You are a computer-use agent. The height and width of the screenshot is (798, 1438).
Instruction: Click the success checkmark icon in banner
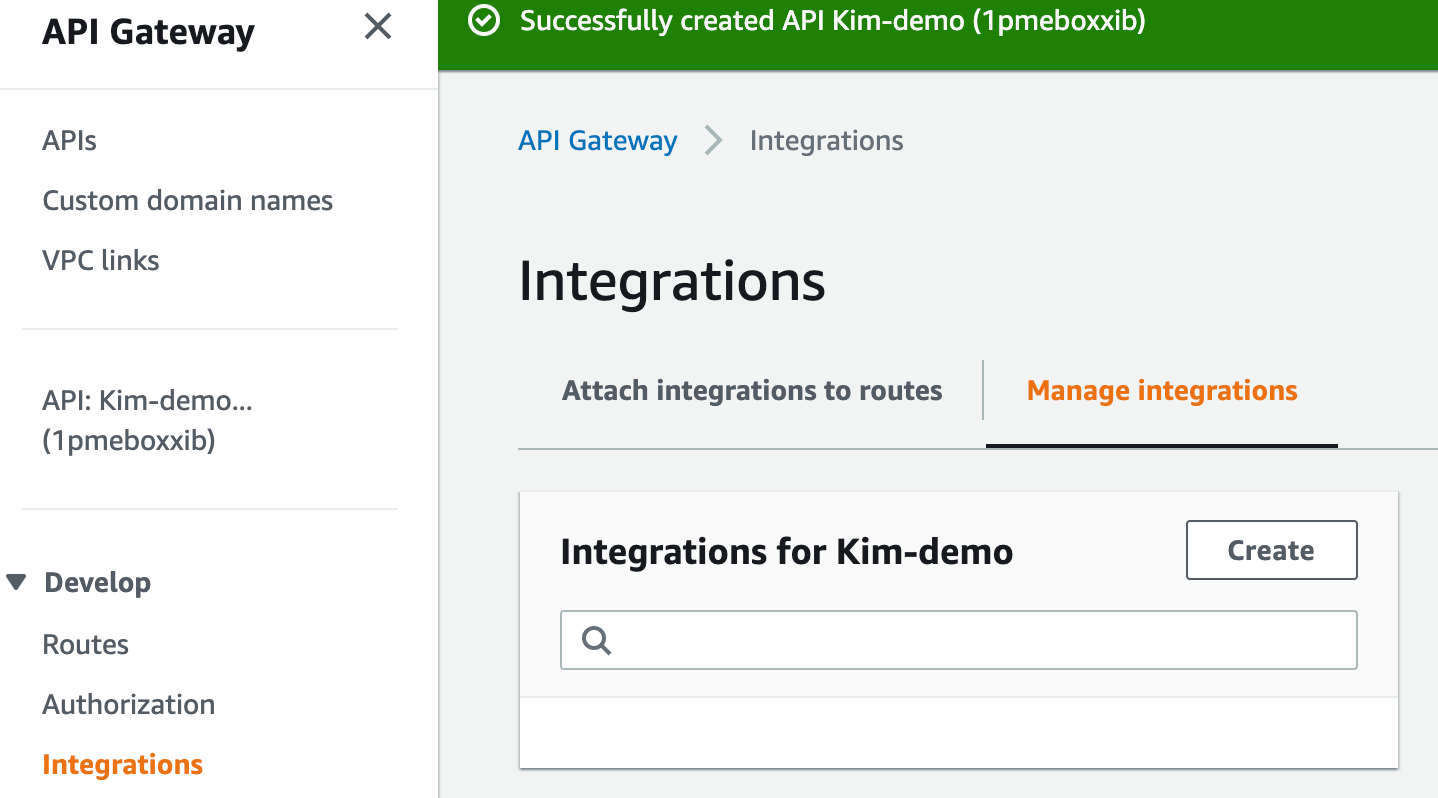[484, 21]
